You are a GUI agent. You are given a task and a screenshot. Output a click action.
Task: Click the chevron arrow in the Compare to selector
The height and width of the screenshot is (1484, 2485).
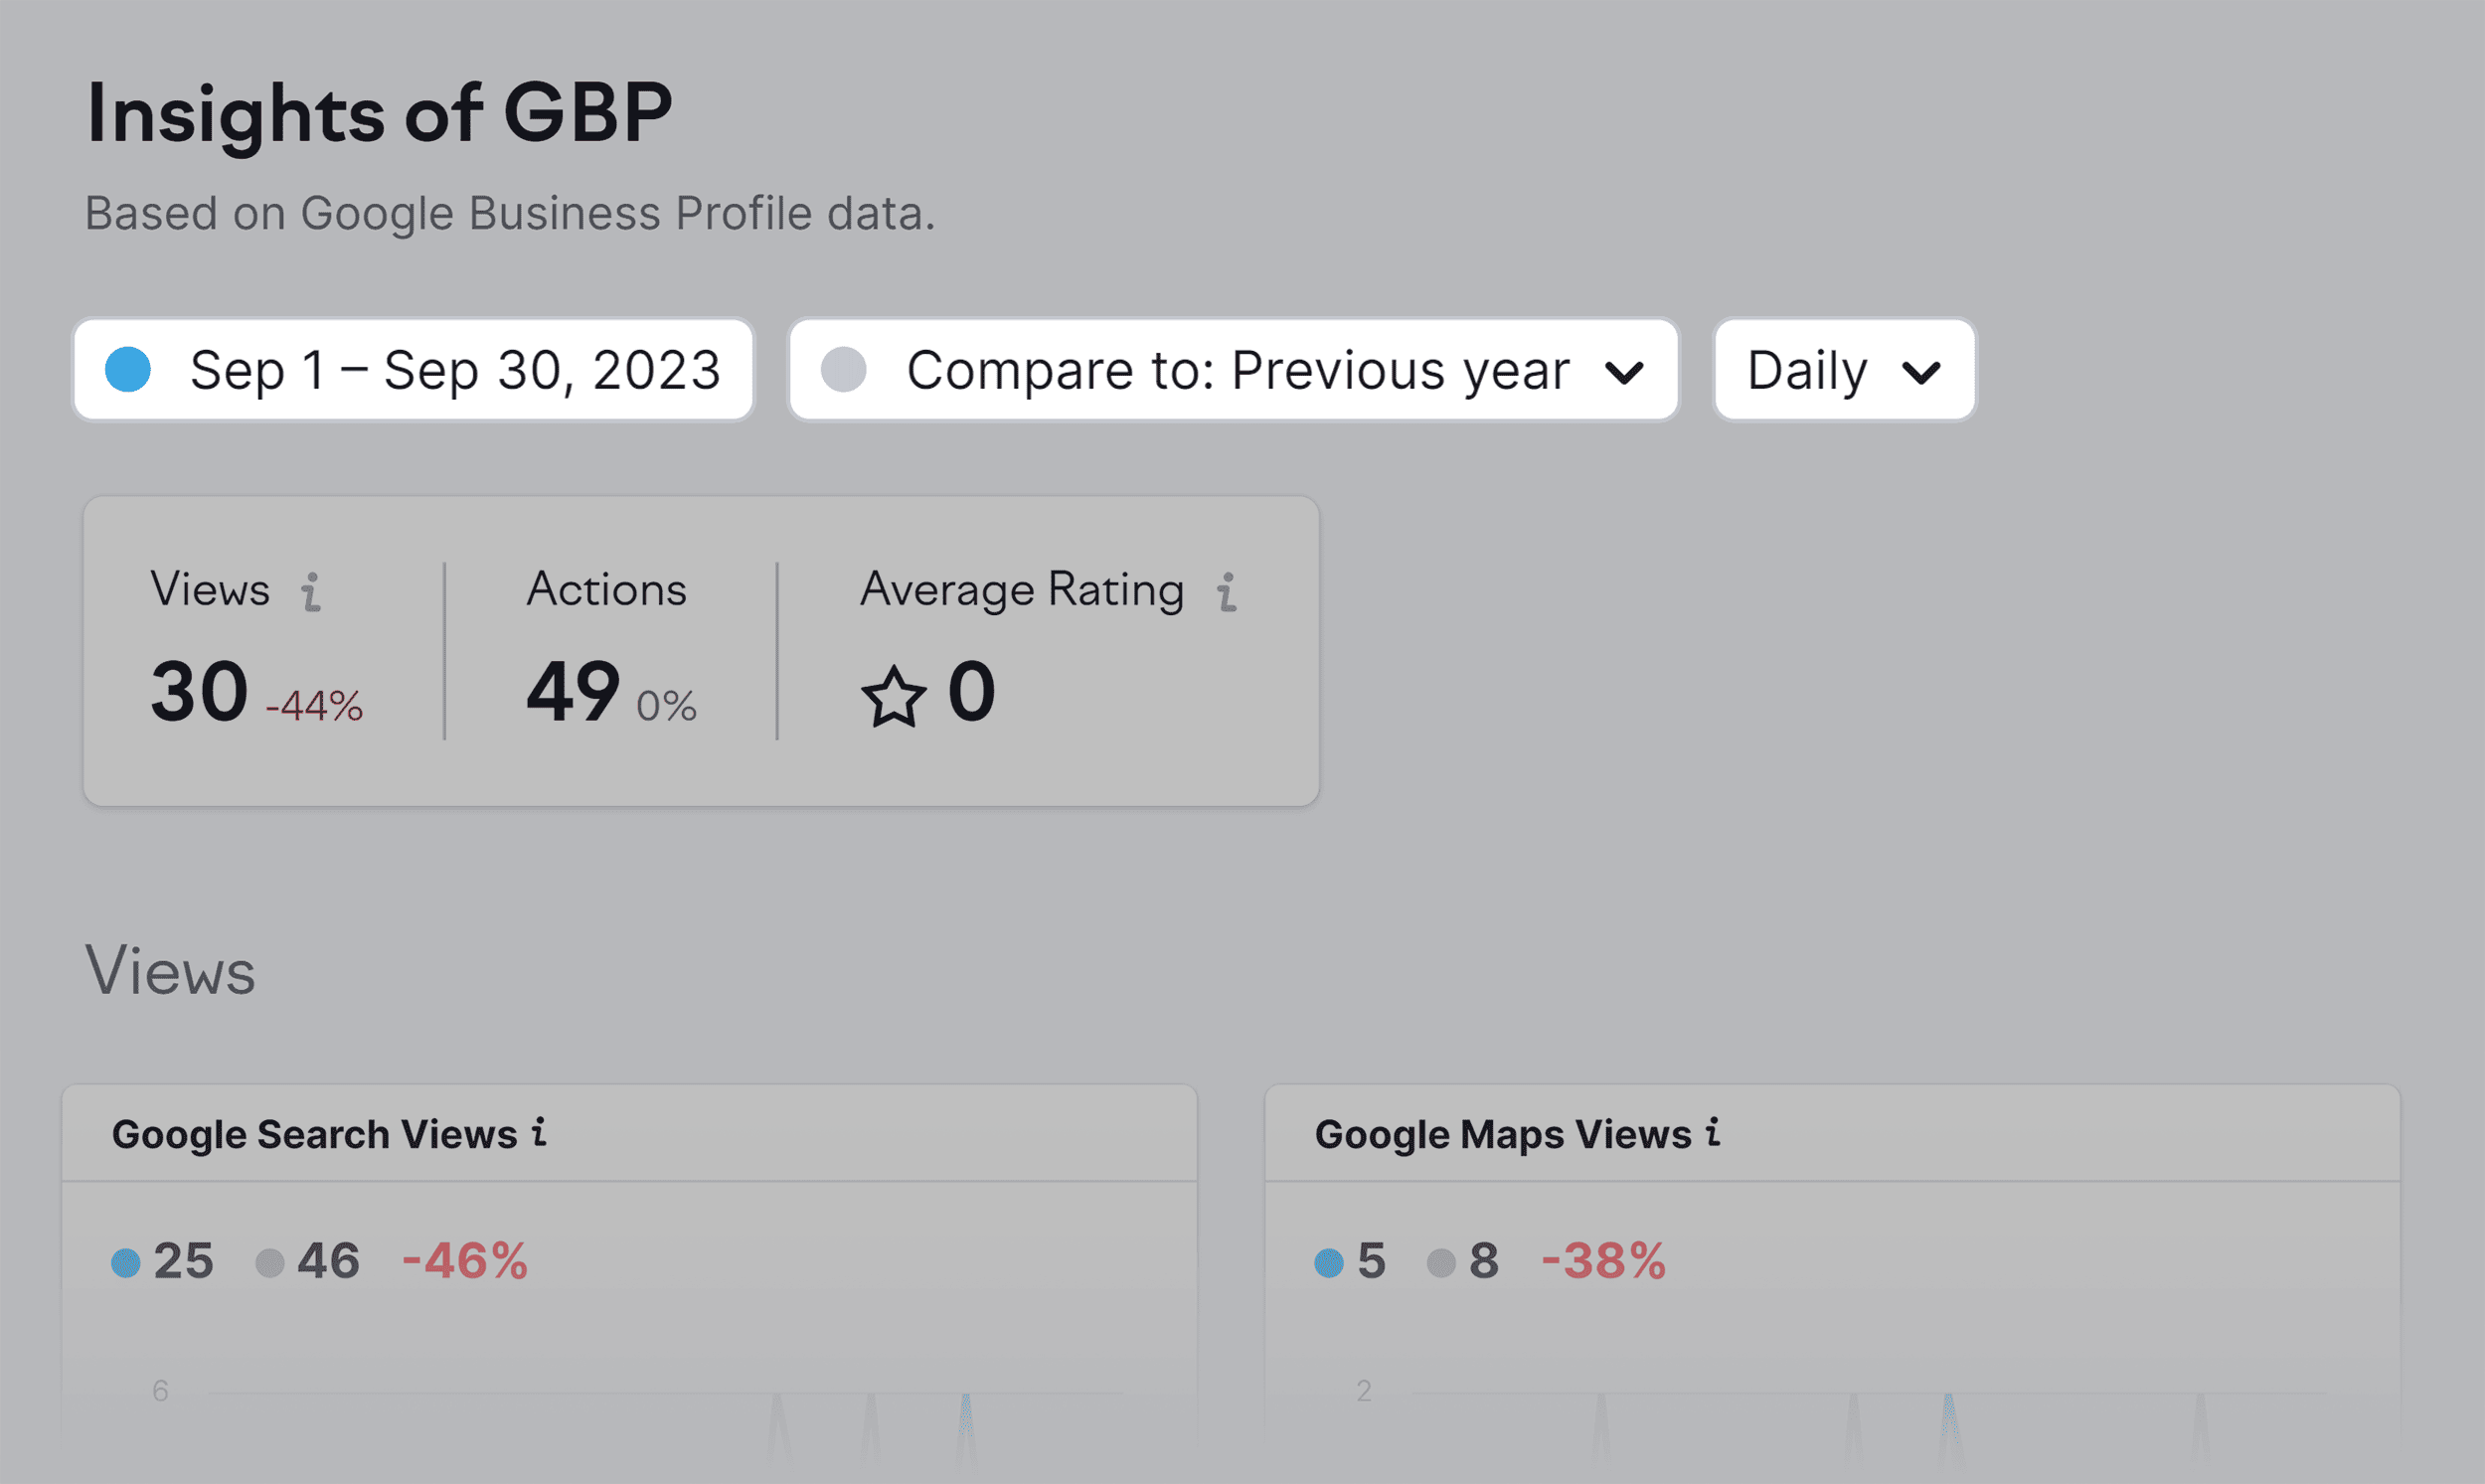pos(1624,373)
